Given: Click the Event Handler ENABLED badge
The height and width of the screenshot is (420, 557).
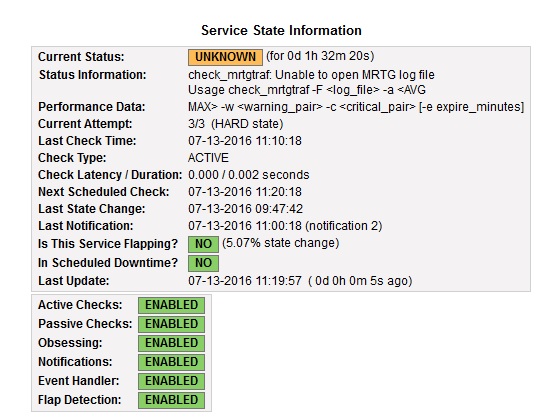Looking at the screenshot, I should [x=172, y=381].
